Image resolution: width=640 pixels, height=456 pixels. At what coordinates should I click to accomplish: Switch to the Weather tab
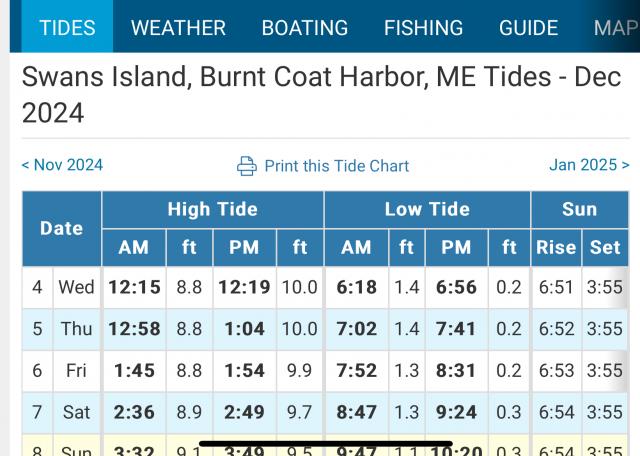pos(177,27)
